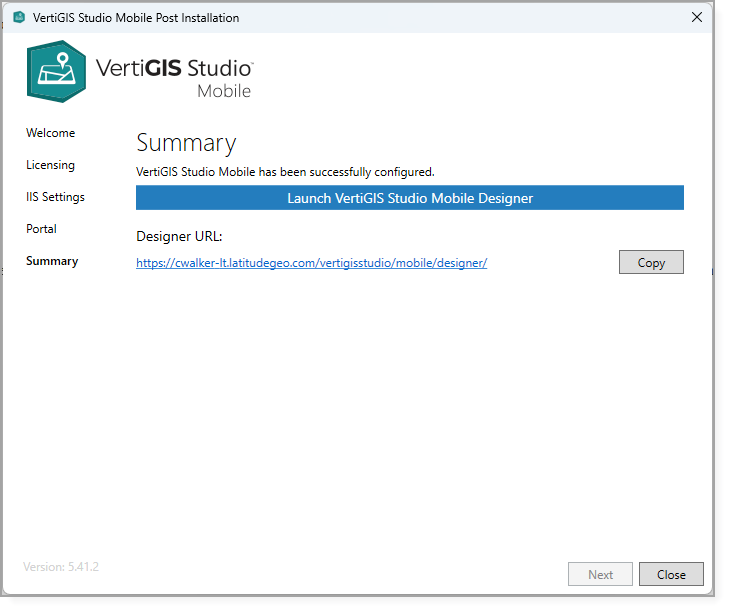Launch VertiGIS Studio Mobile Designer
The height and width of the screenshot is (612, 730).
coord(410,198)
